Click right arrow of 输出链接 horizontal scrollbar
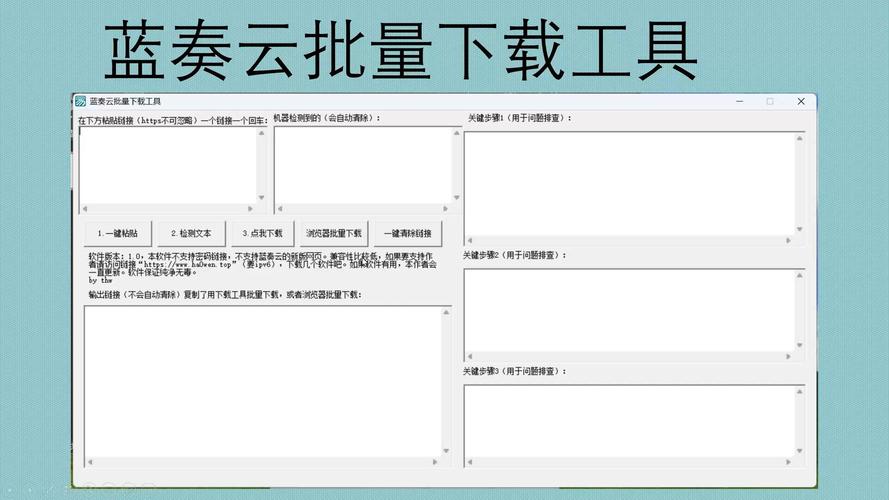889x500 pixels. (x=436, y=462)
